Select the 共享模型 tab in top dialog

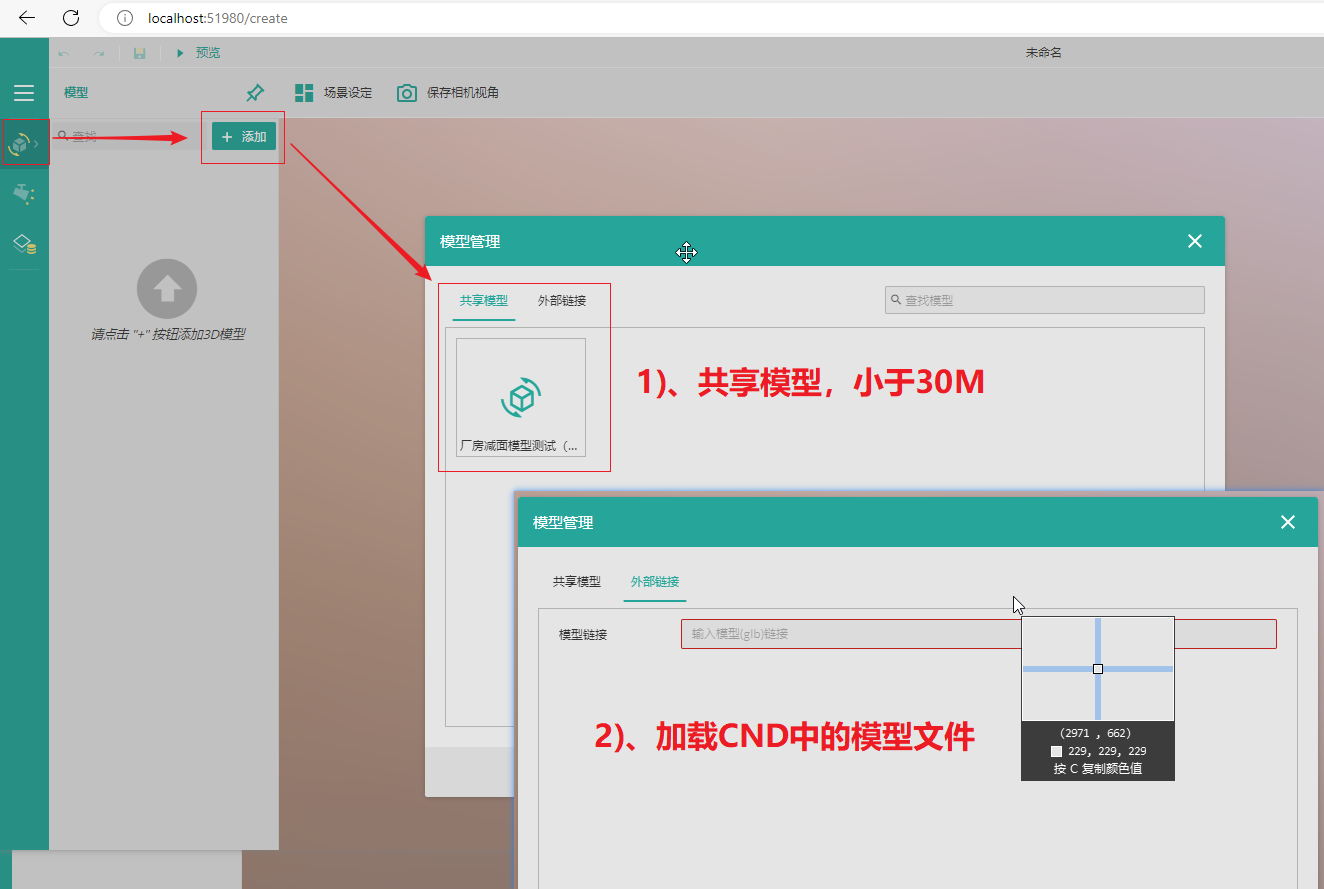(483, 300)
